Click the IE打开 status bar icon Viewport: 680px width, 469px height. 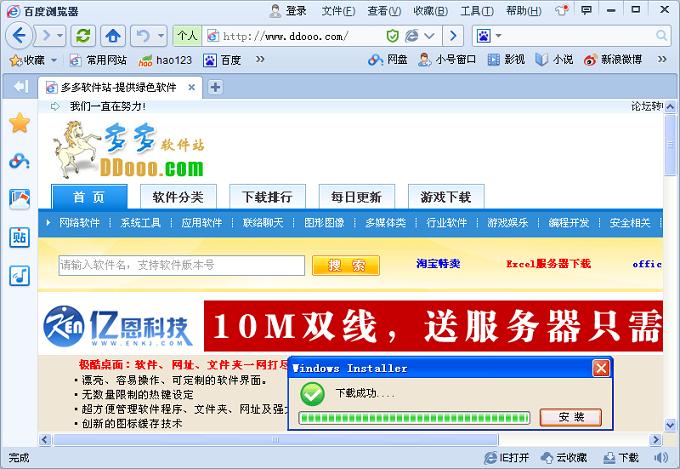(507, 457)
